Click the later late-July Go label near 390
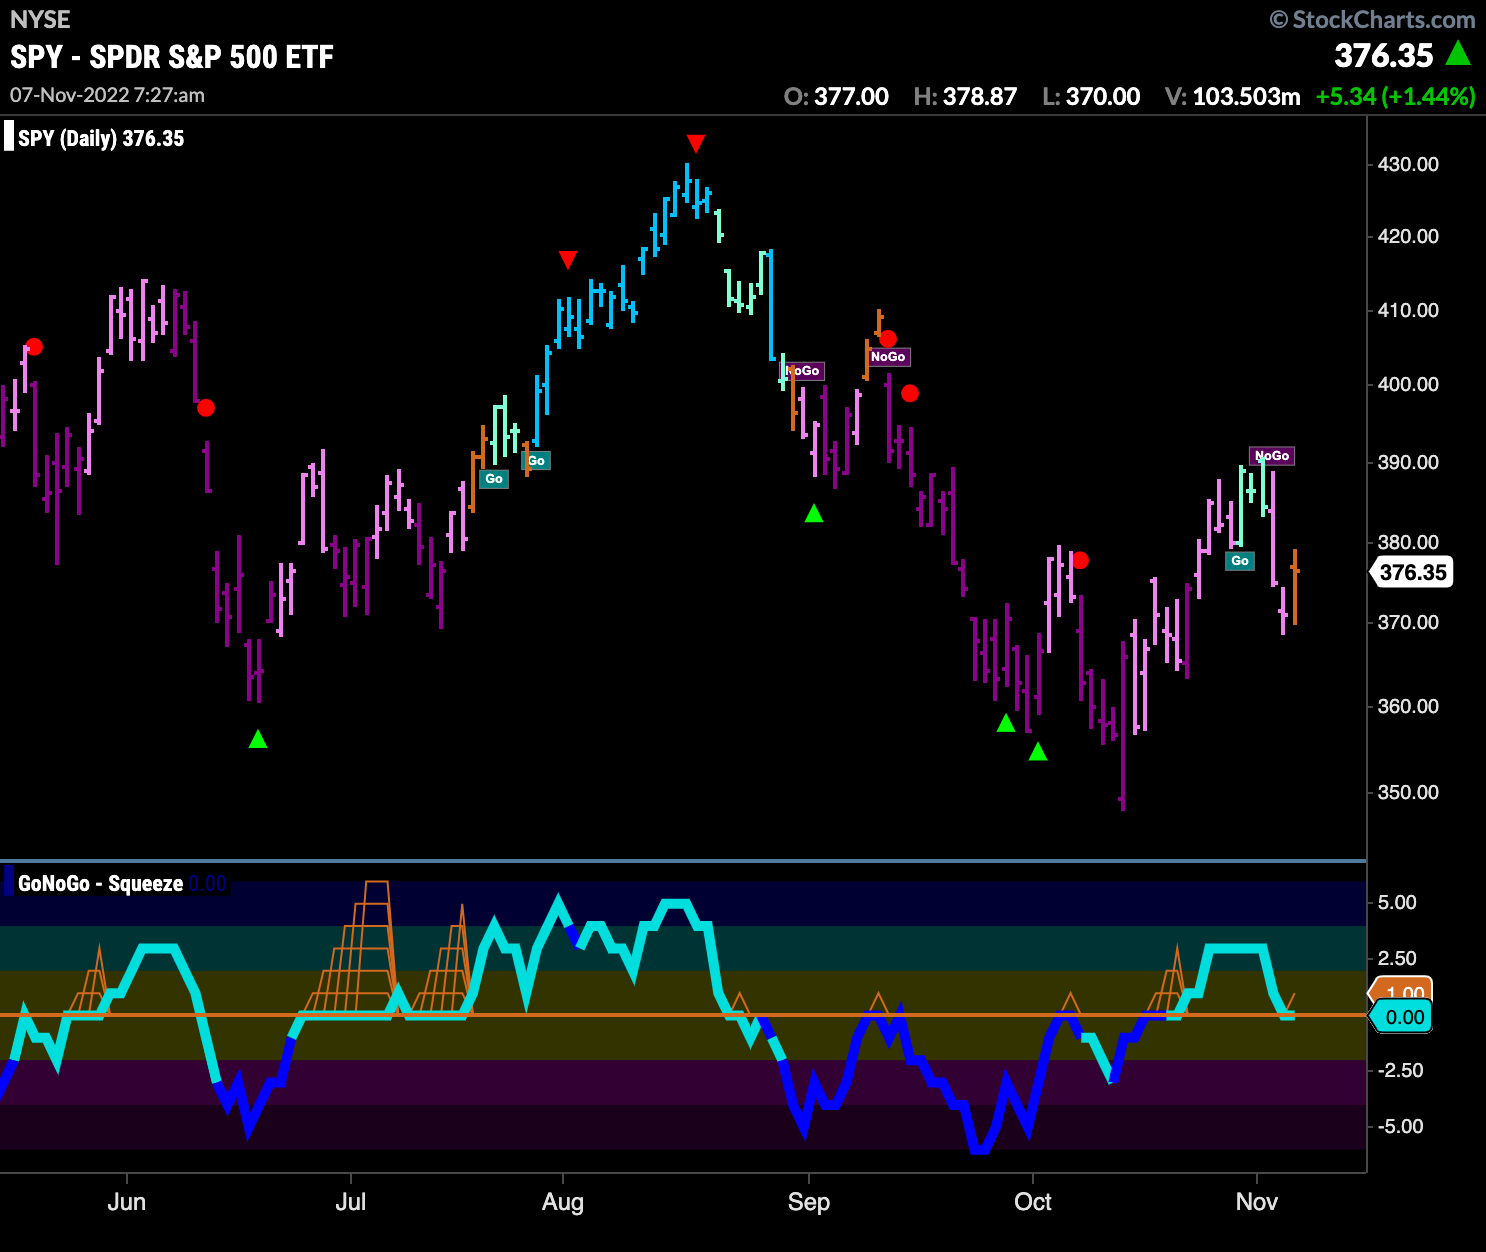Viewport: 1486px width, 1252px height. 536,461
